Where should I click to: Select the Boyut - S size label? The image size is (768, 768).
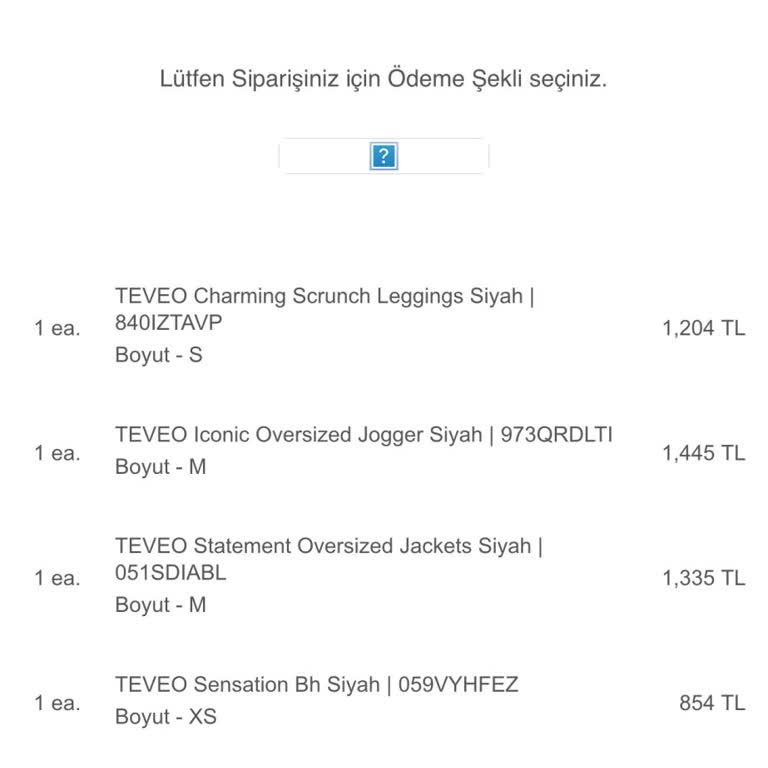coord(158,355)
